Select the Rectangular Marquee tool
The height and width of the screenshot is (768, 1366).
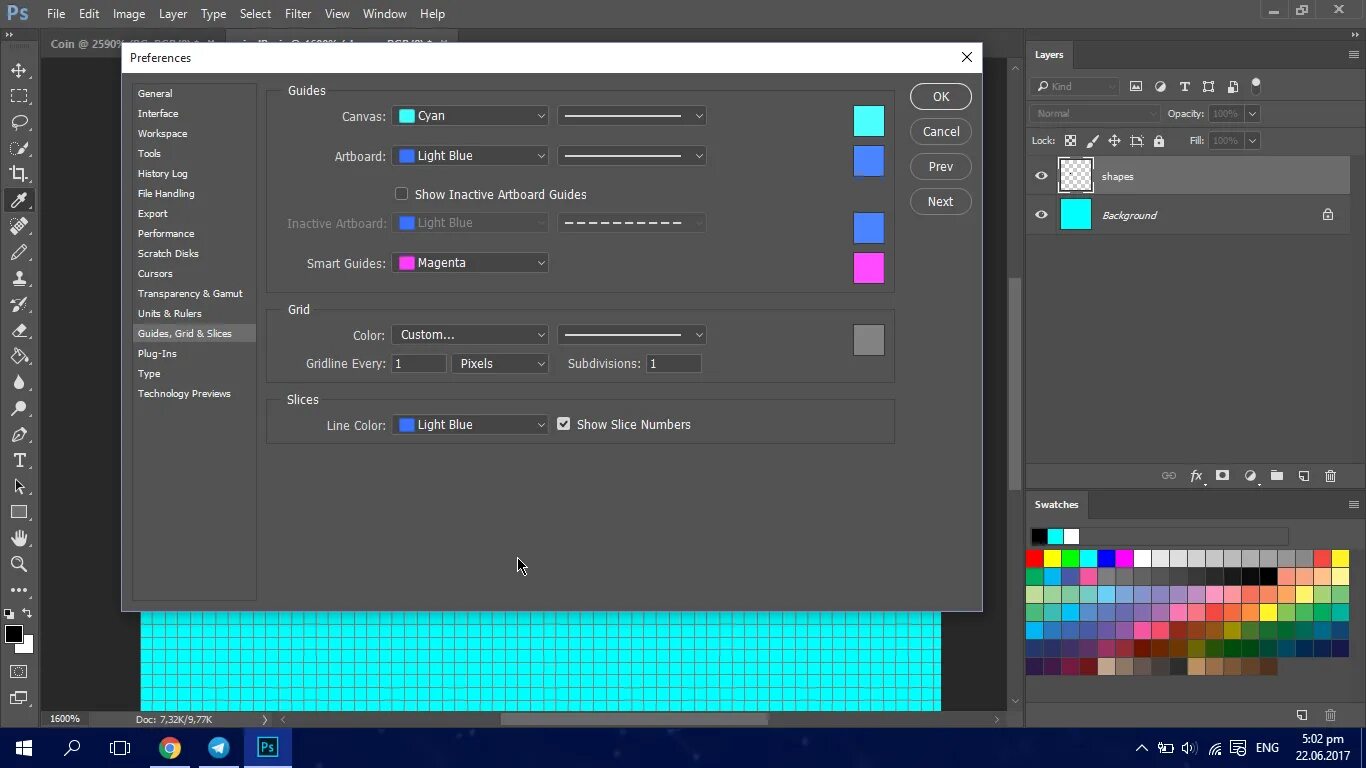click(18, 96)
